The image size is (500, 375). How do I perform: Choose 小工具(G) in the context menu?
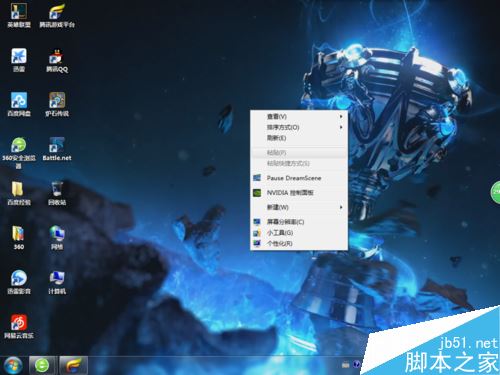(299, 233)
